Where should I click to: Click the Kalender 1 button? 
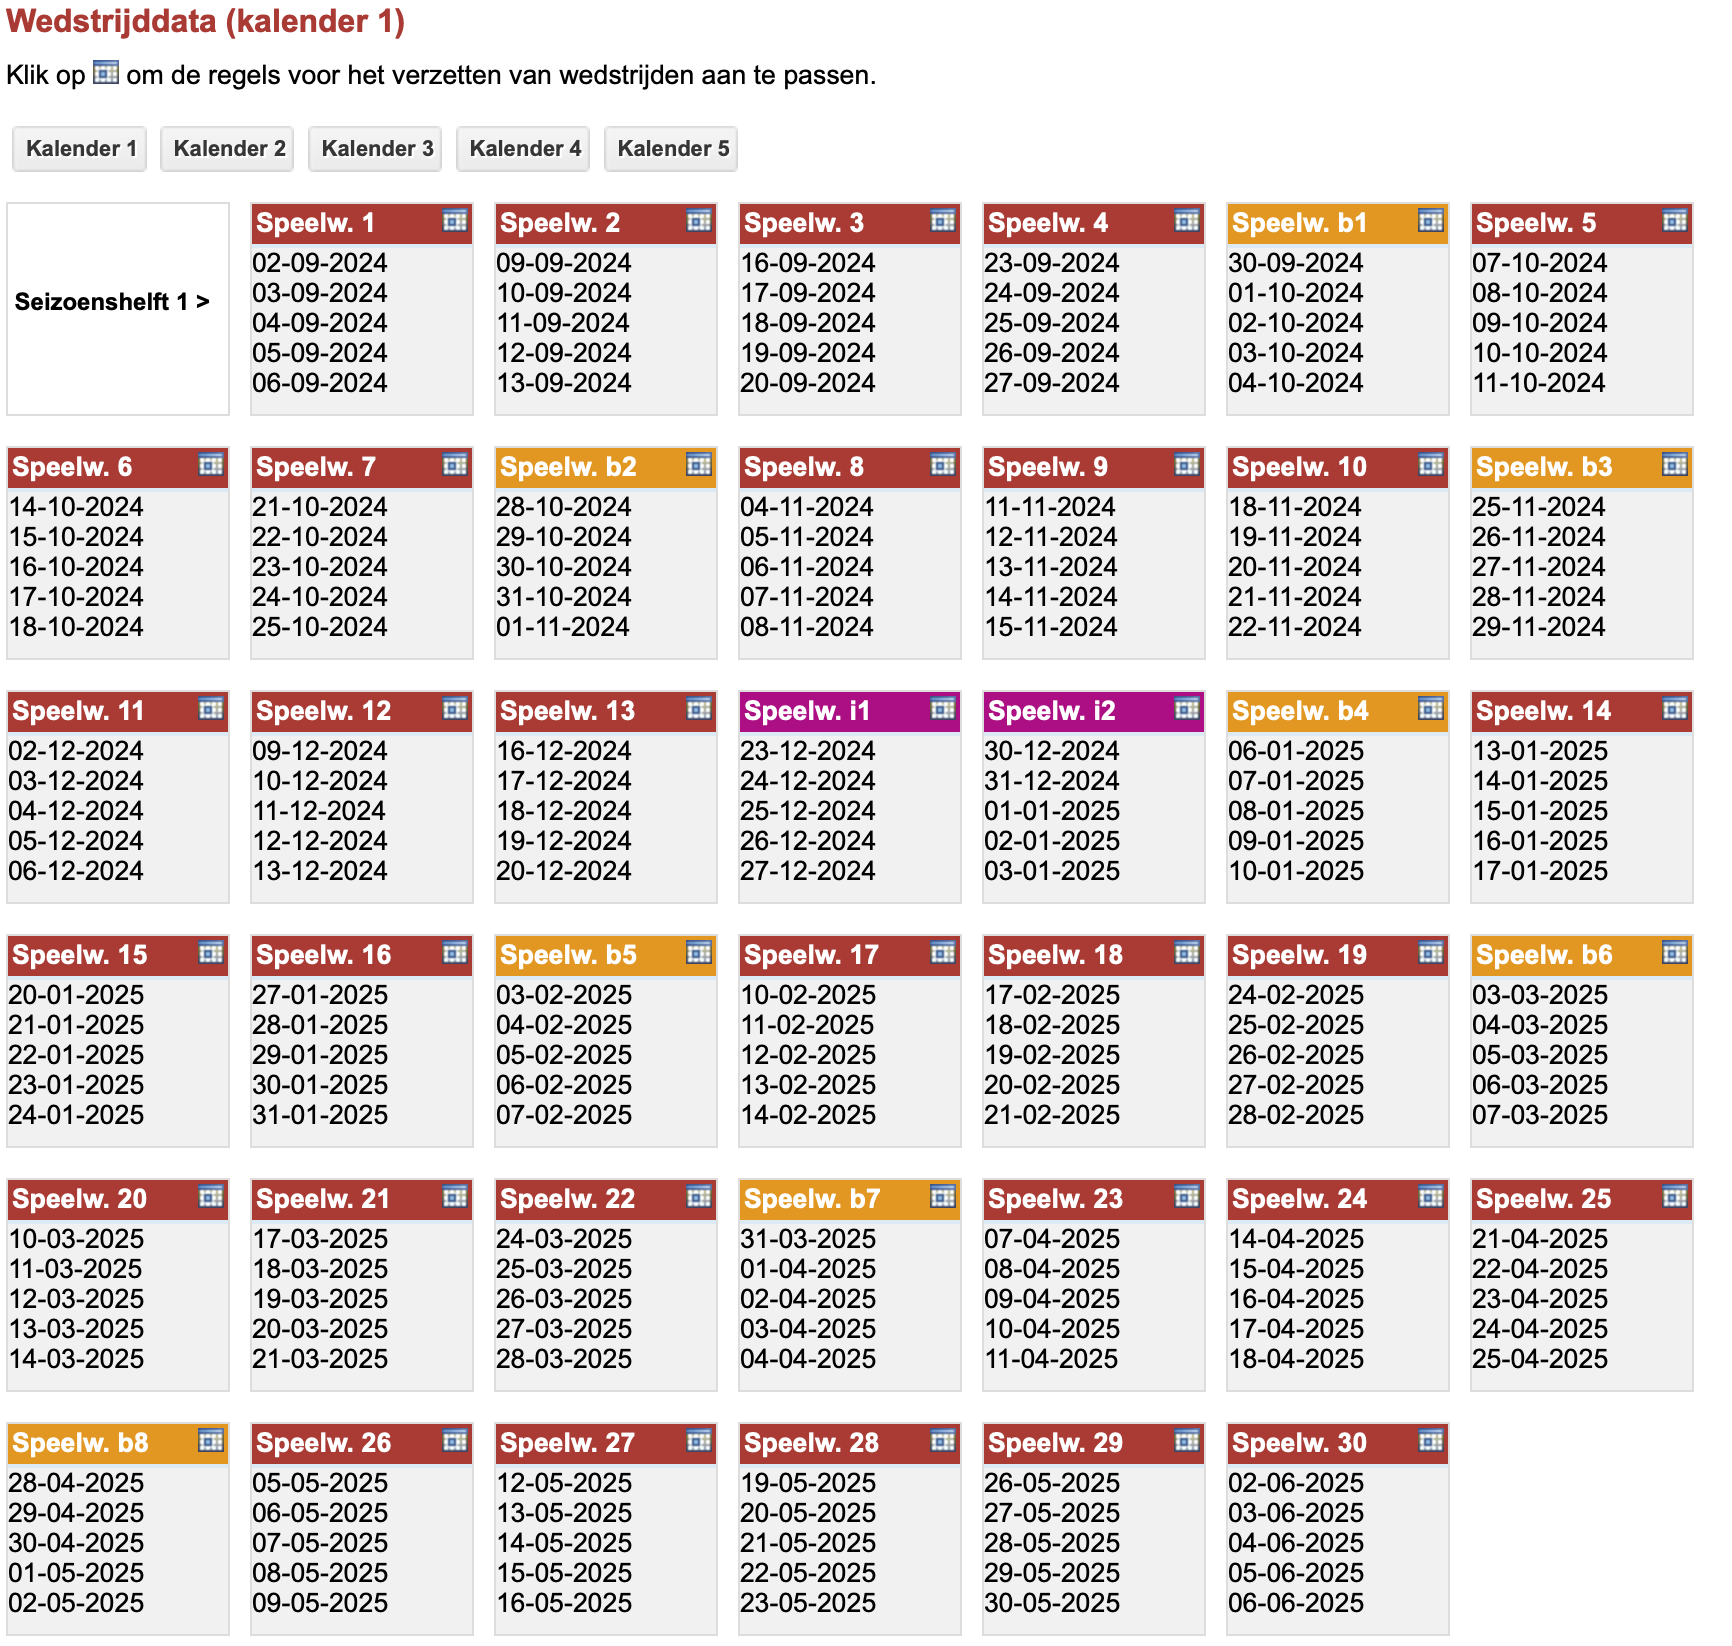[x=80, y=149]
